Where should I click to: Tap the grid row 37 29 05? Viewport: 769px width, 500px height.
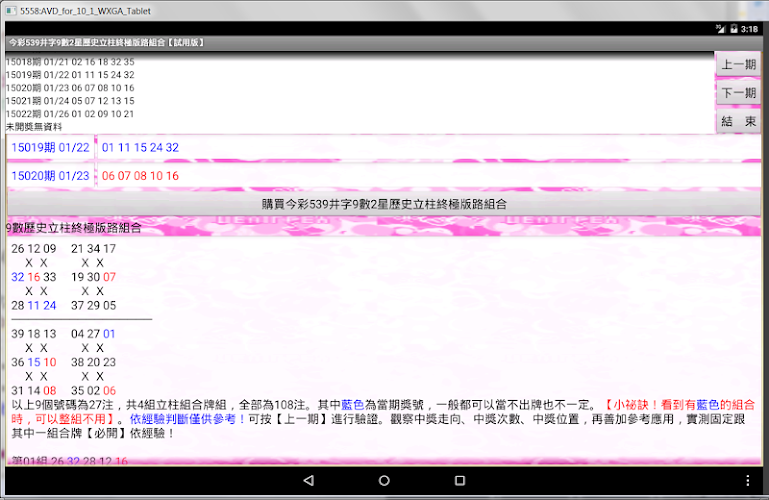(94, 305)
